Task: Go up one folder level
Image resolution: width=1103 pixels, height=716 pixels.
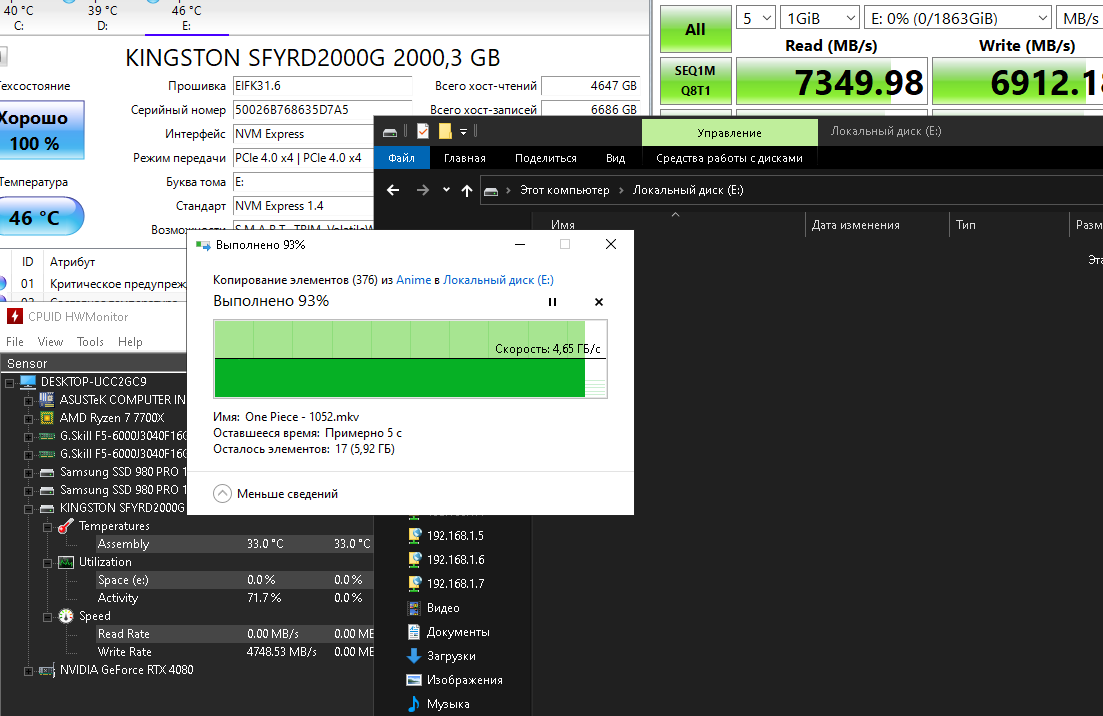Action: click(x=466, y=190)
